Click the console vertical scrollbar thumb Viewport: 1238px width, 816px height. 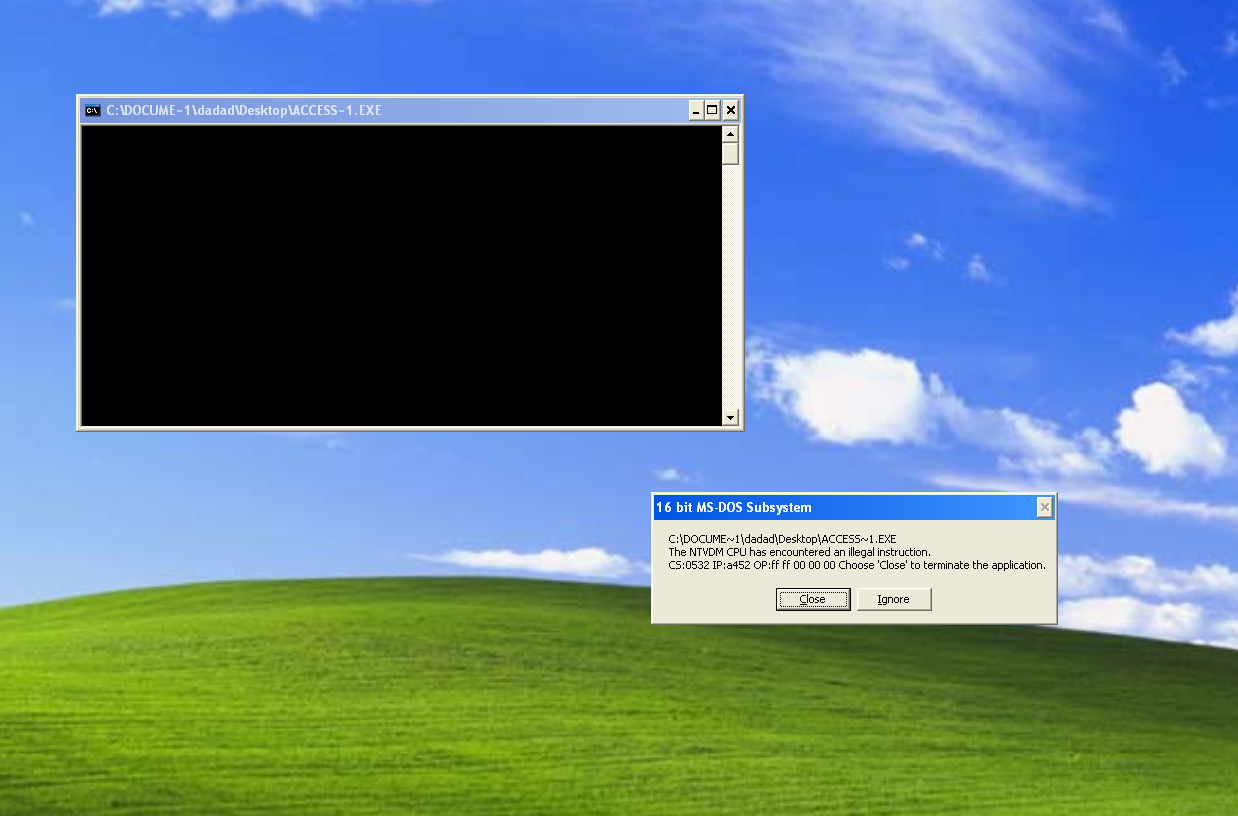coord(730,154)
